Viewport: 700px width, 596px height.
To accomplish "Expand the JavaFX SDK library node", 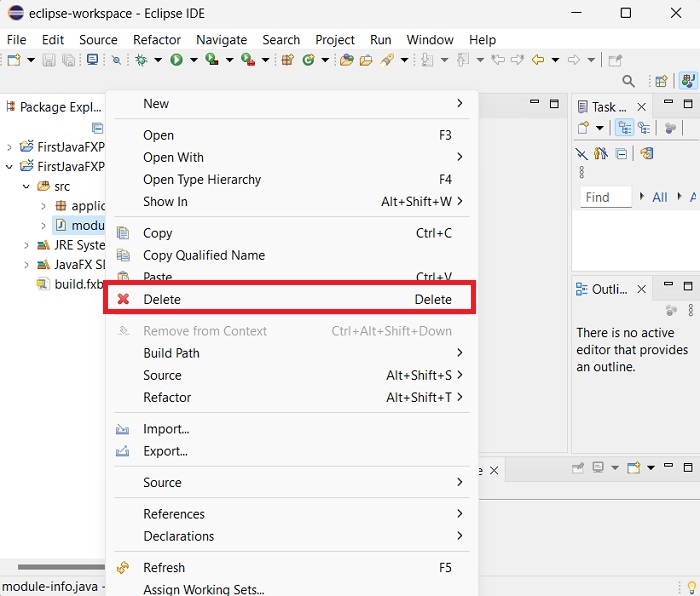I will point(26,265).
